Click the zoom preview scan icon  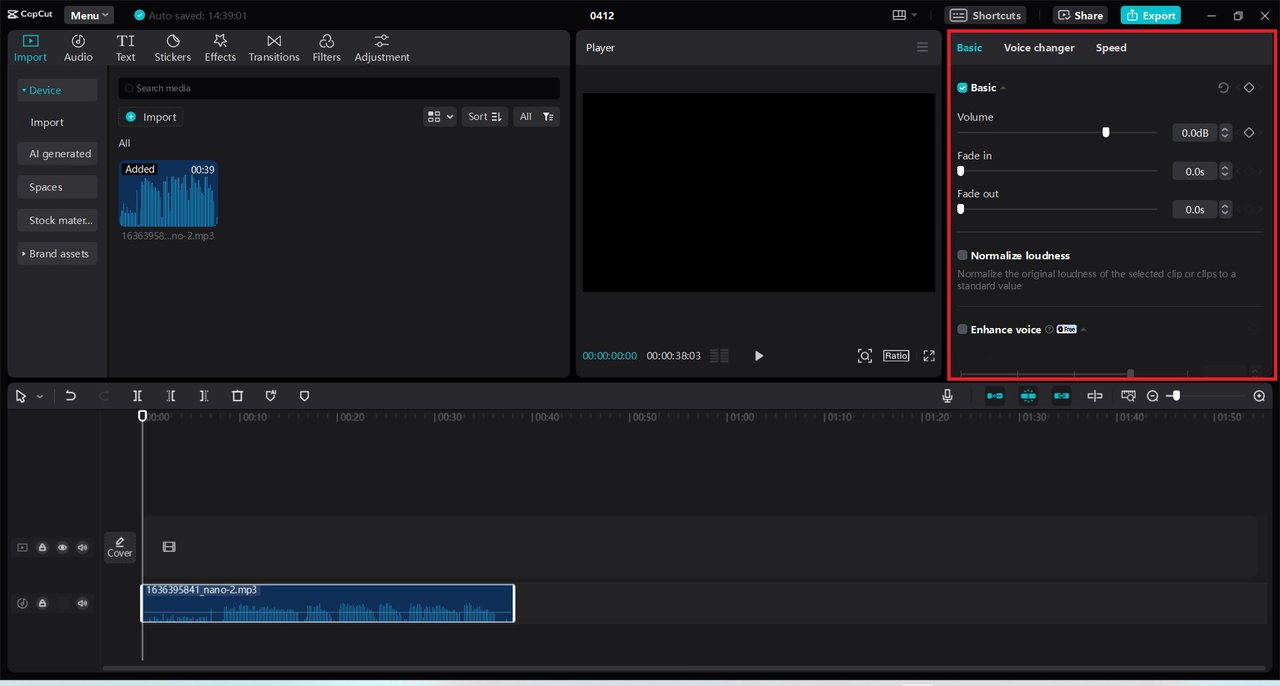pos(865,356)
